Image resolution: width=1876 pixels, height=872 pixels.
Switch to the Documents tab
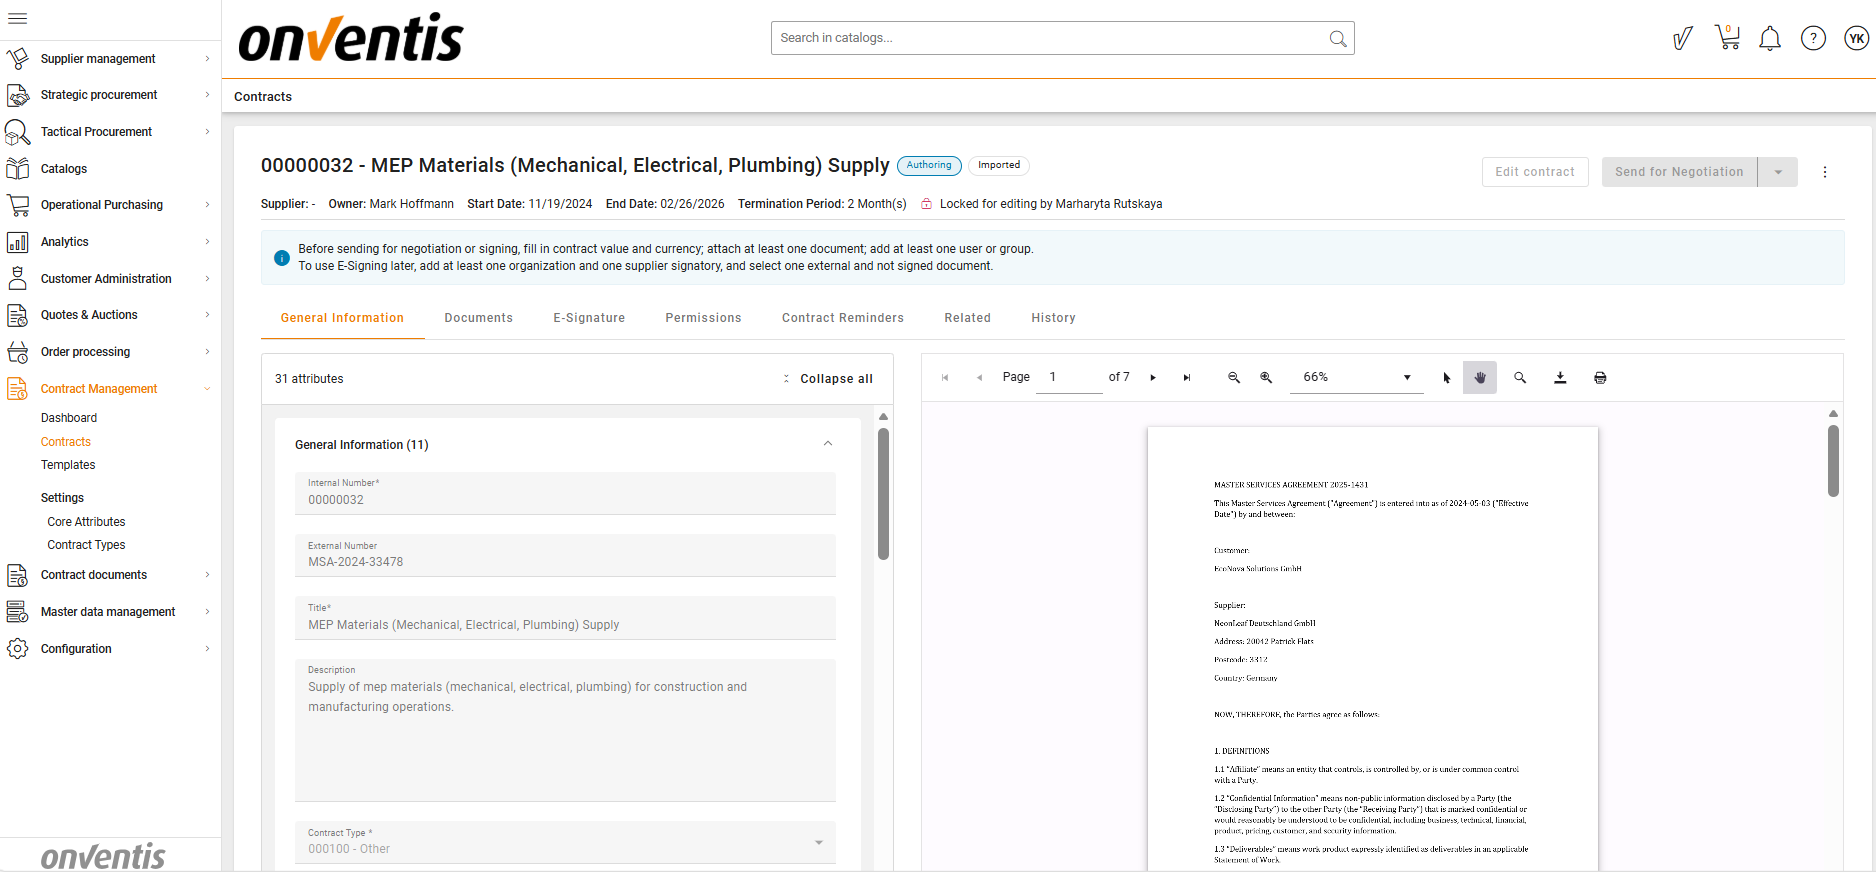click(478, 318)
